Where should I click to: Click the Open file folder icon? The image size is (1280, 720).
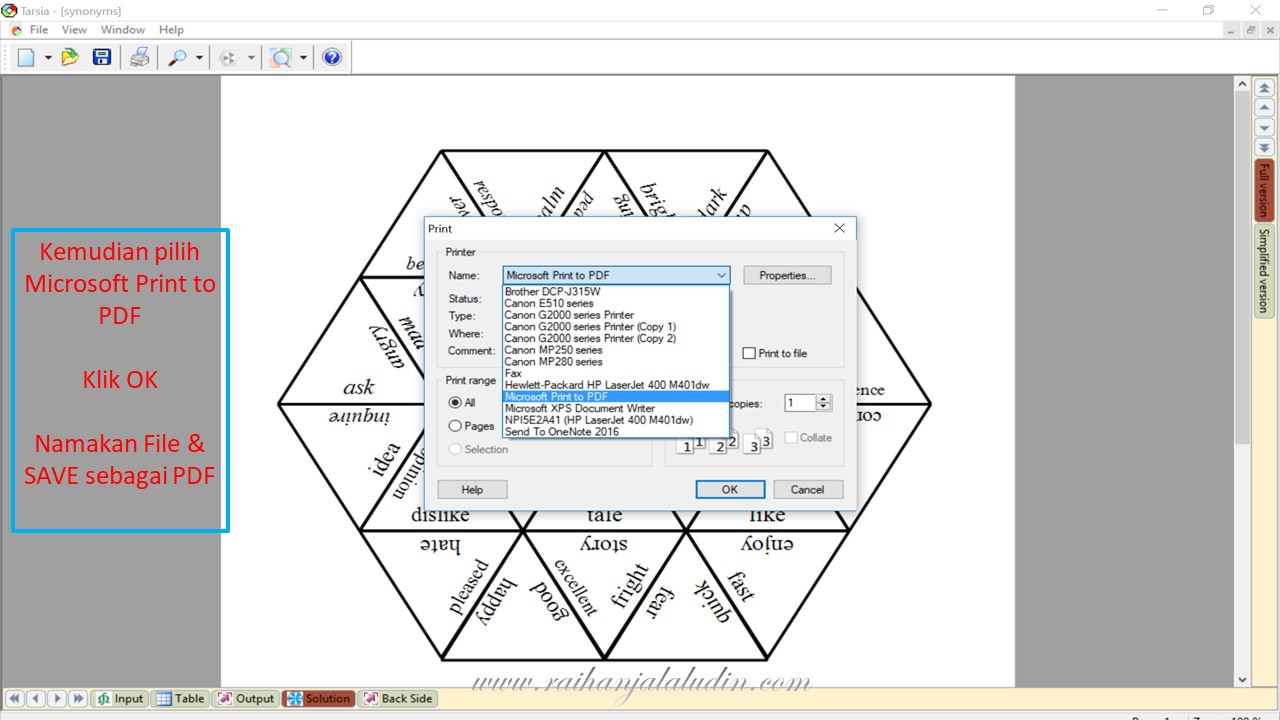70,58
